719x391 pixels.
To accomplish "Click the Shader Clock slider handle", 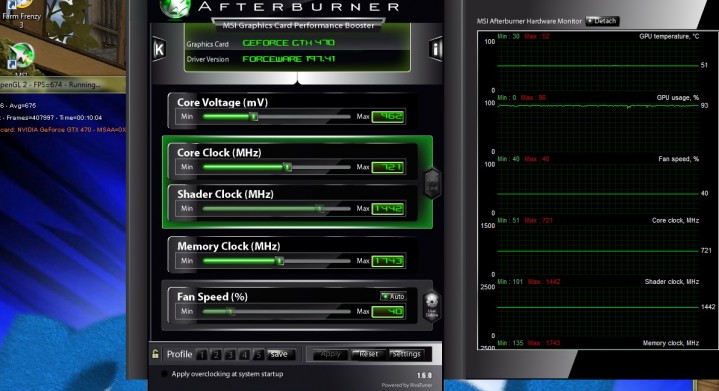I will [321, 209].
